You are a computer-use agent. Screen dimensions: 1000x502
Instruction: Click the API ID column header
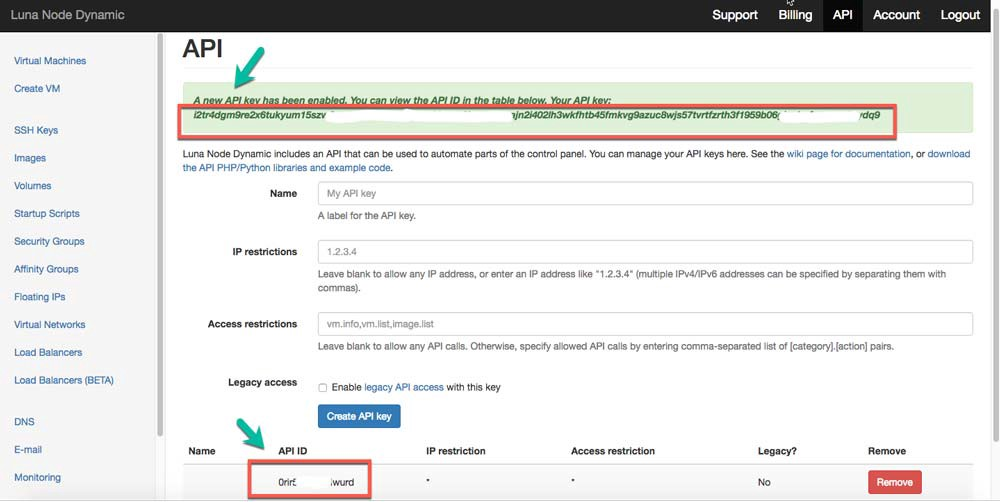293,451
